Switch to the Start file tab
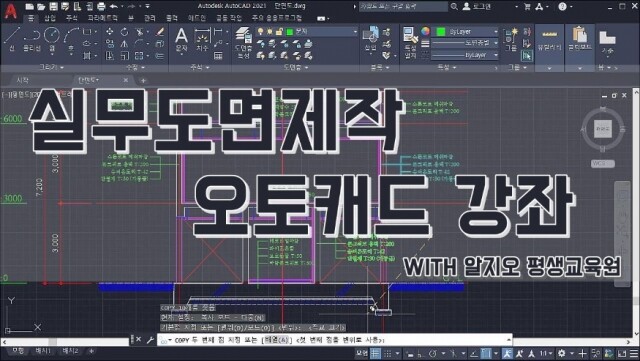The width and height of the screenshot is (640, 361). pyautogui.click(x=22, y=80)
